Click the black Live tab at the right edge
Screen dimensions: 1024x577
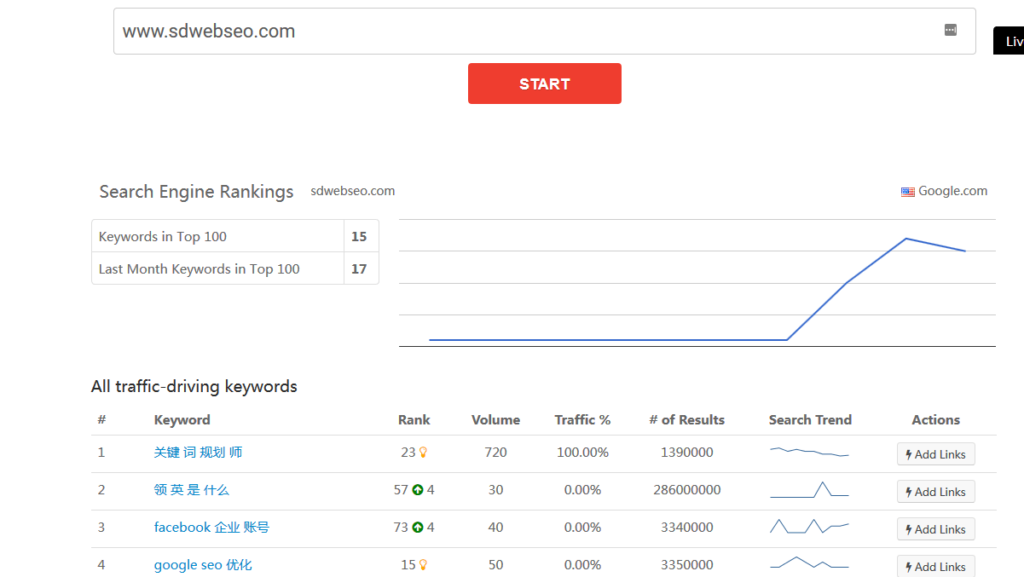pyautogui.click(x=1010, y=41)
